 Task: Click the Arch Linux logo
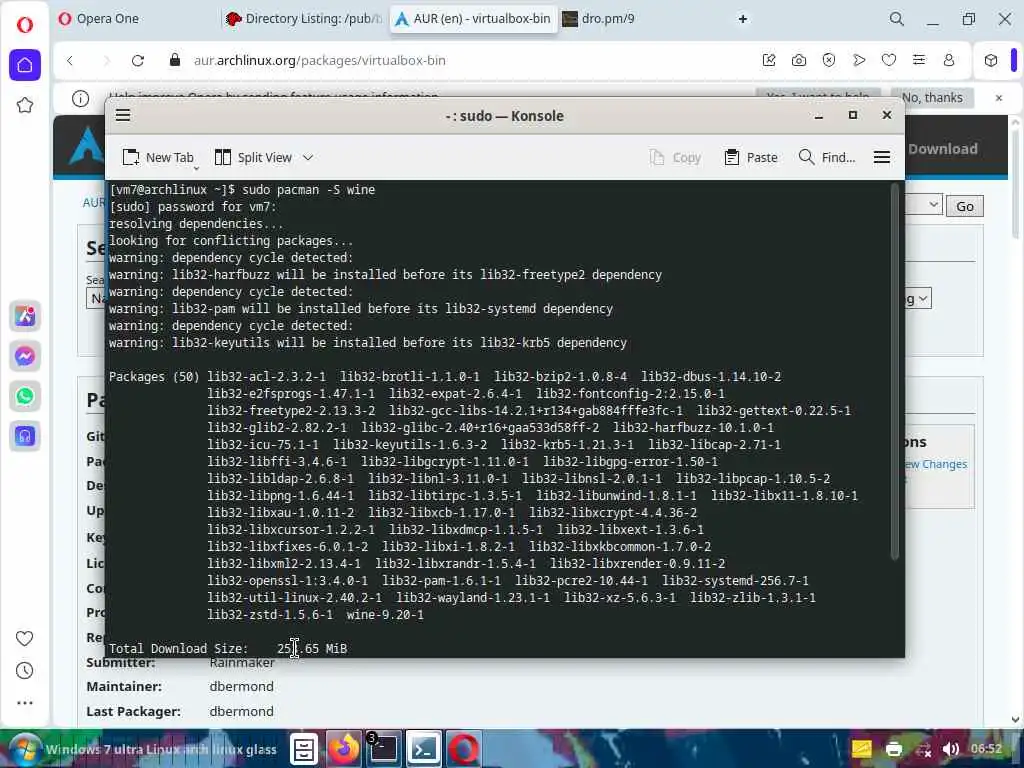(87, 146)
